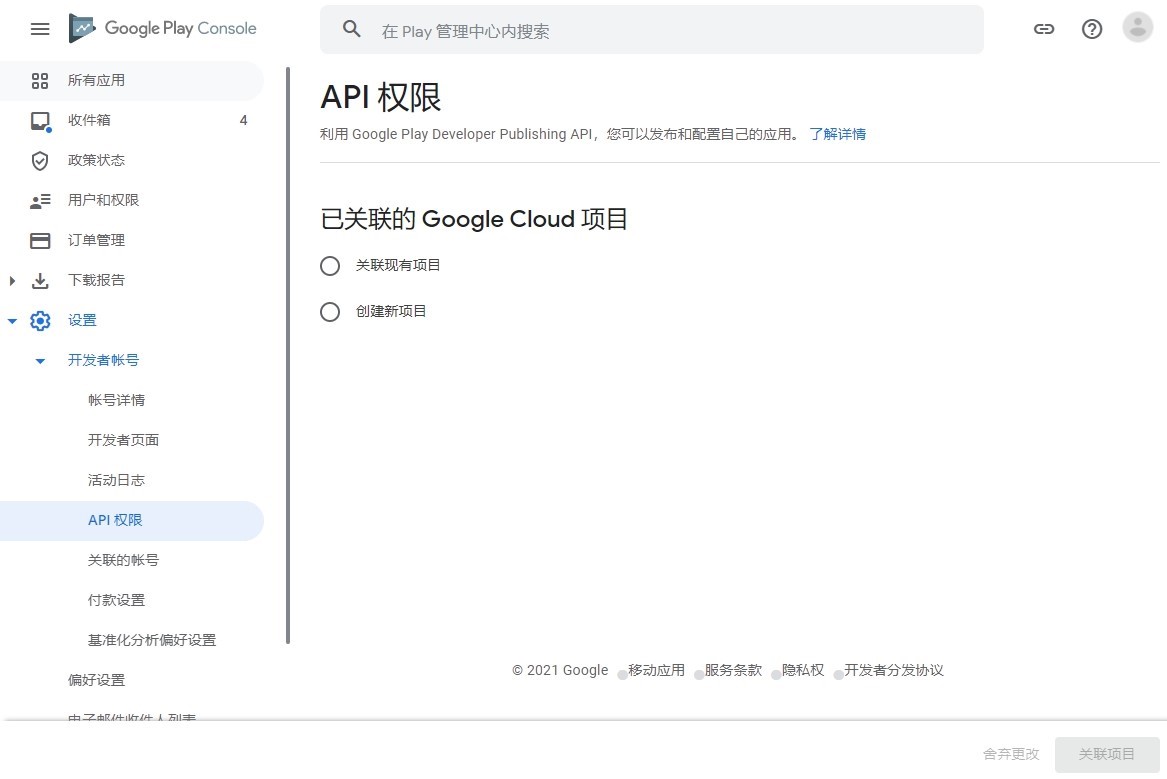Click the 移动应用 footer link

[x=656, y=670]
